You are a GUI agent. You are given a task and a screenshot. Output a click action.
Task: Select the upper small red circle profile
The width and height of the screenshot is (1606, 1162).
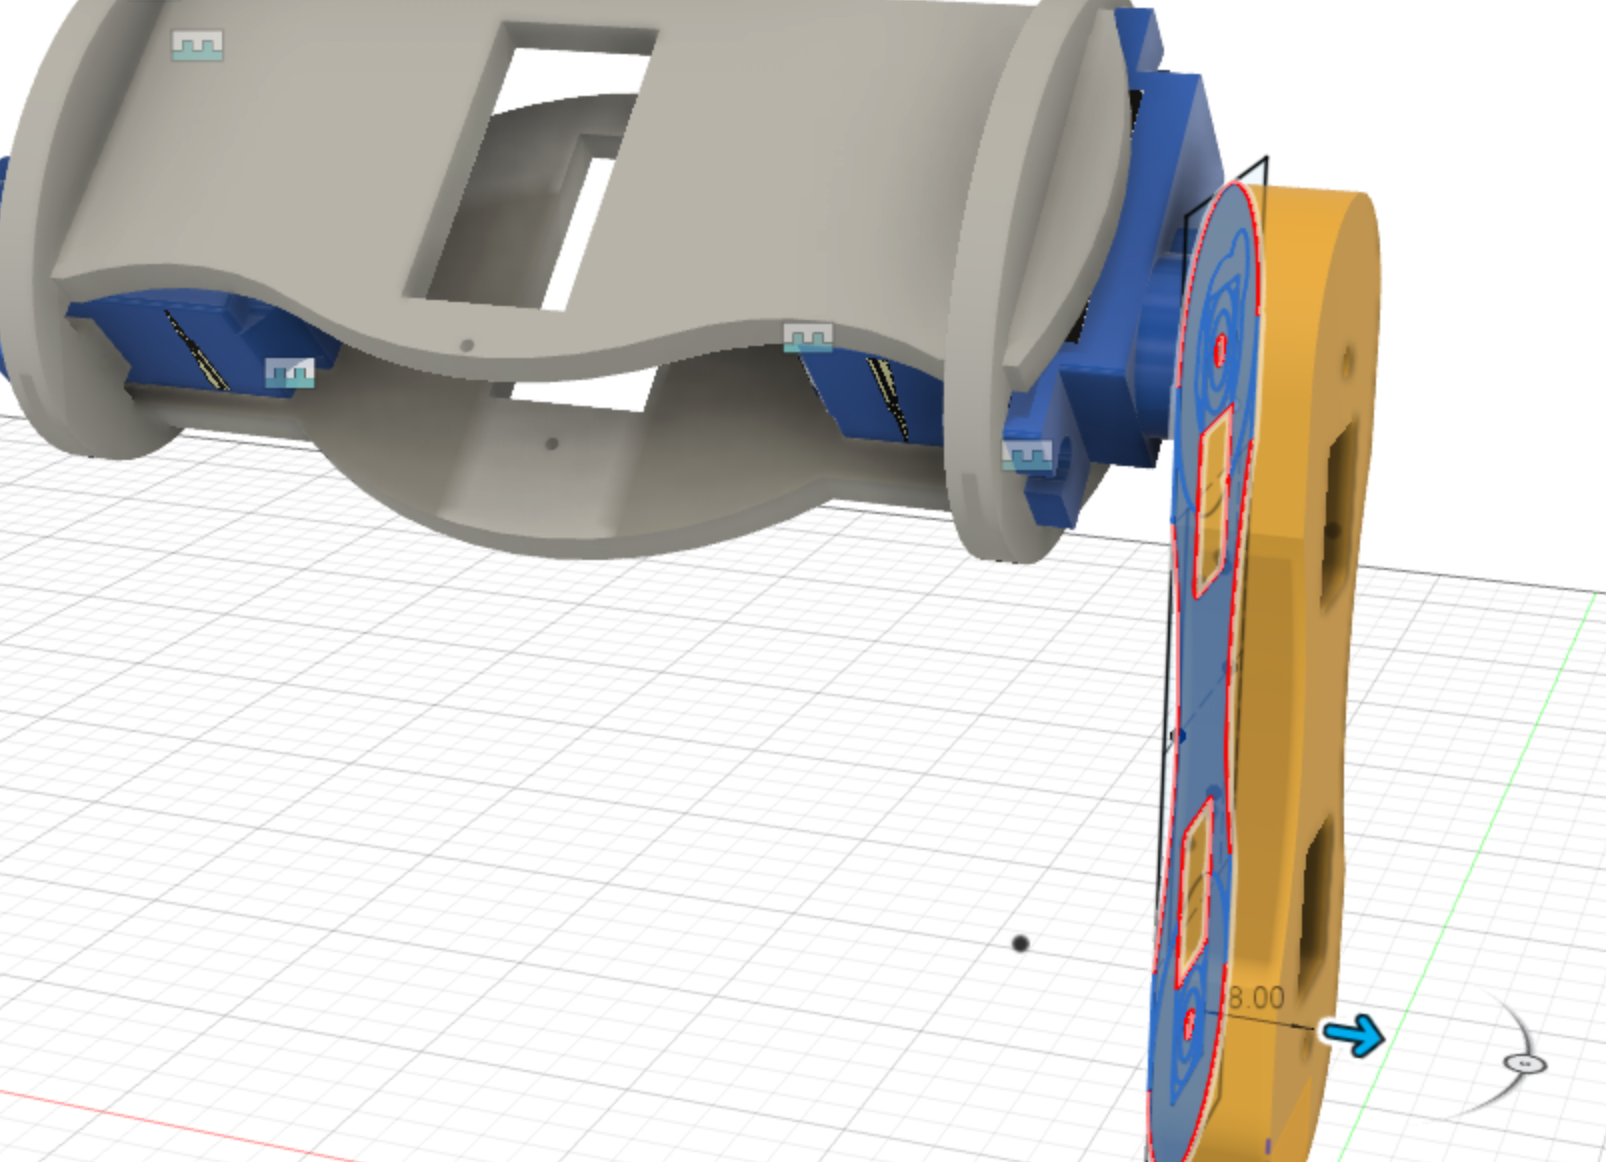1221,350
